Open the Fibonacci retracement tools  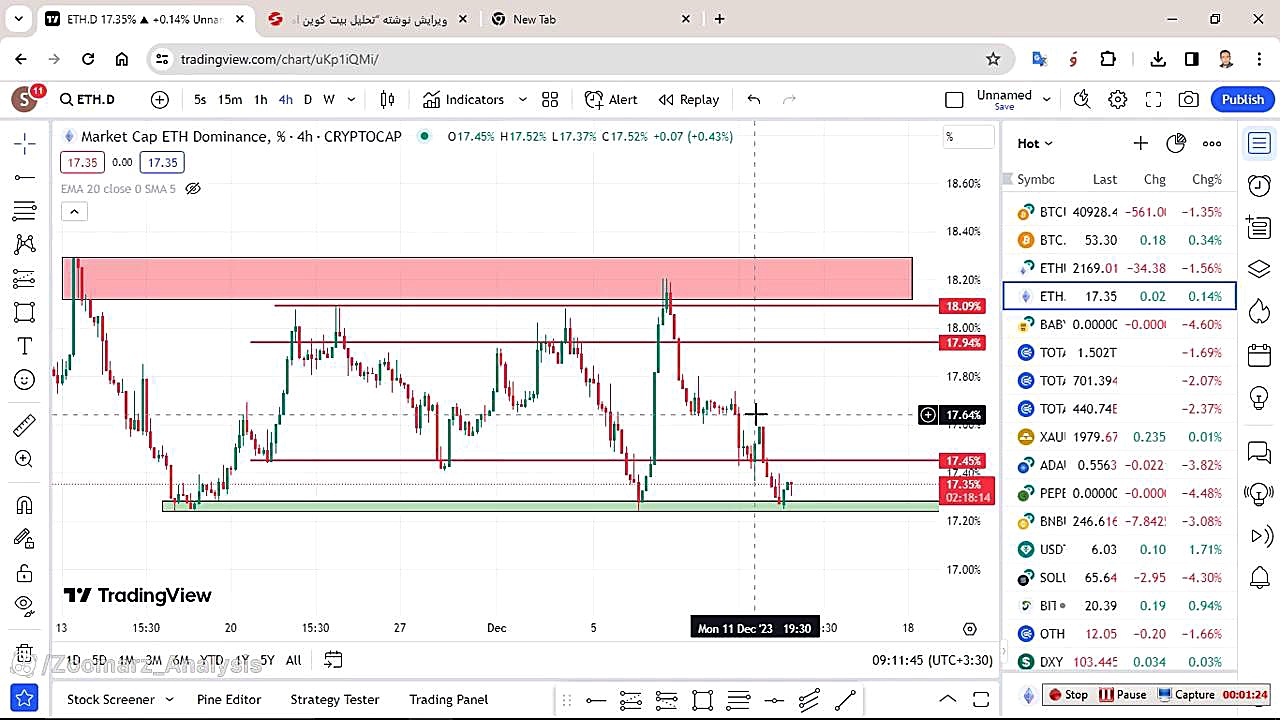(x=25, y=211)
